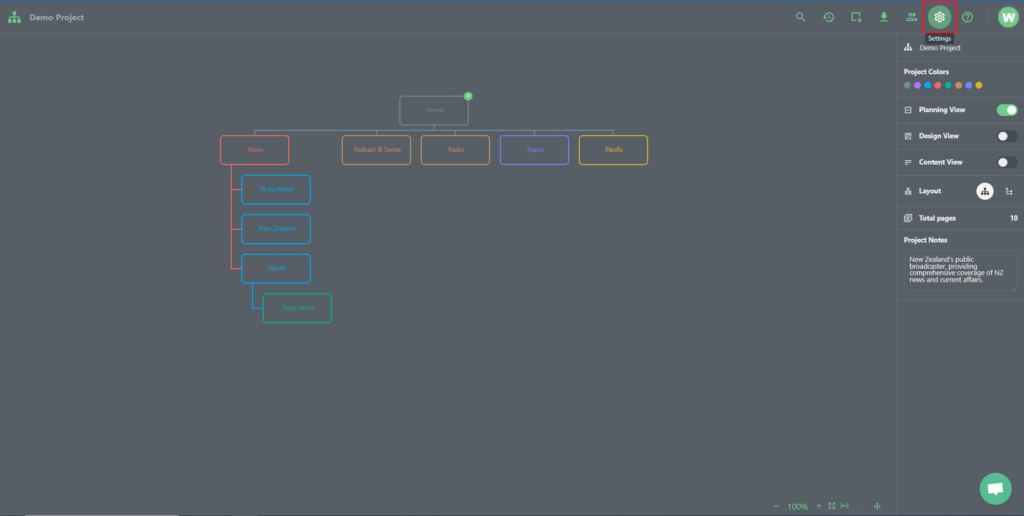Image resolution: width=1024 pixels, height=516 pixels.
Task: Zoom in with the plus icon
Action: click(x=819, y=506)
